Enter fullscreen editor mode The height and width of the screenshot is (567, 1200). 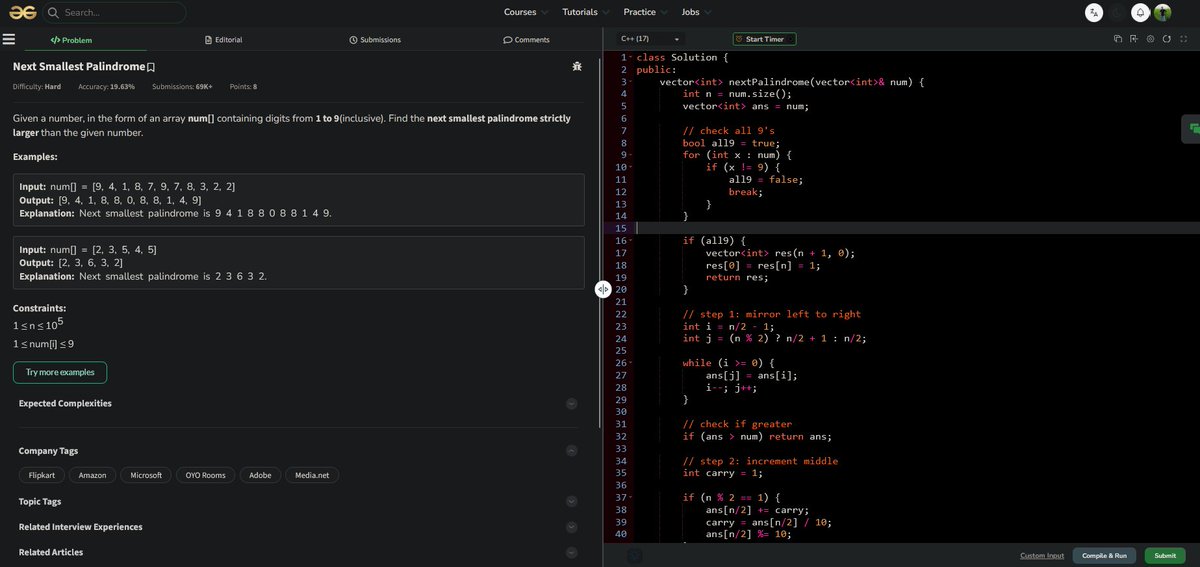[x=1183, y=39]
